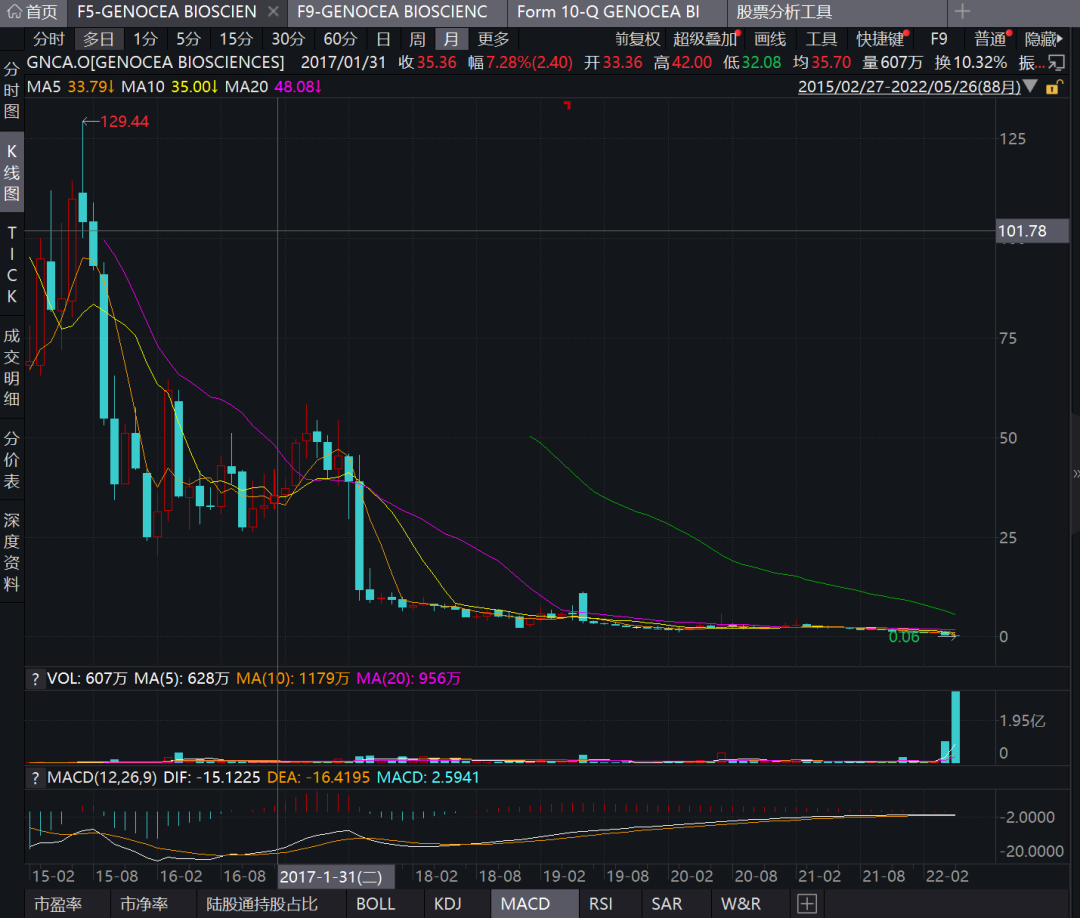Switch to F9-GENOCEA BIOSCIENC tab
Image resolution: width=1080 pixels, height=918 pixels.
(393, 12)
